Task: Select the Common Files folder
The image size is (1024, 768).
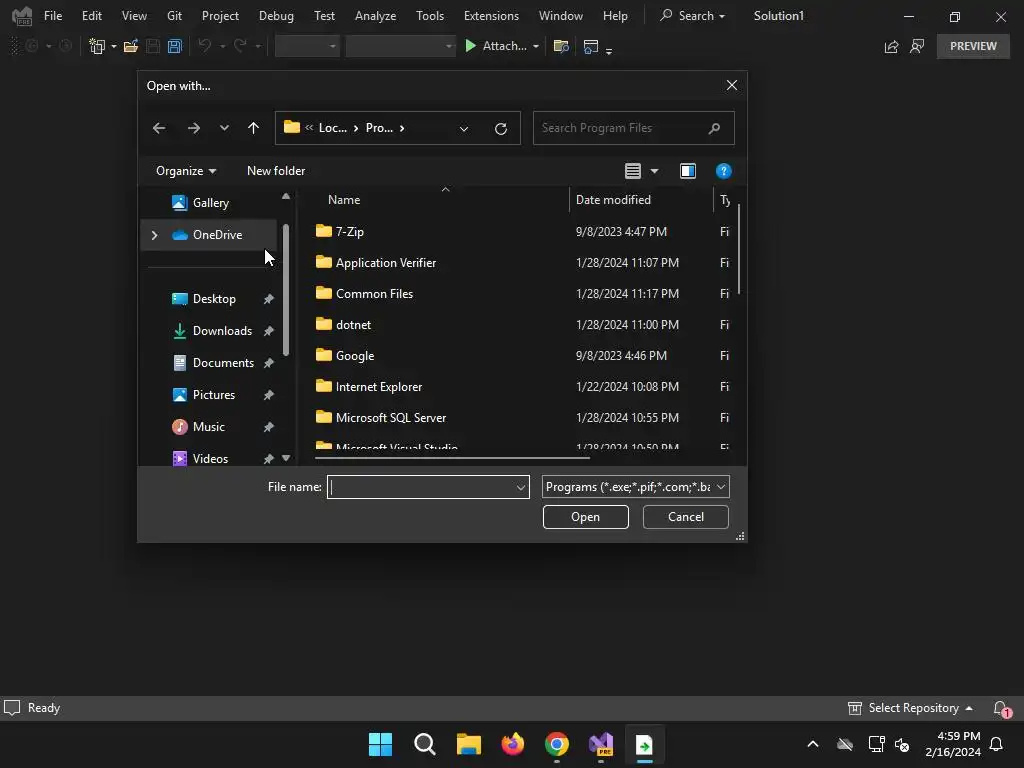Action: click(x=374, y=294)
